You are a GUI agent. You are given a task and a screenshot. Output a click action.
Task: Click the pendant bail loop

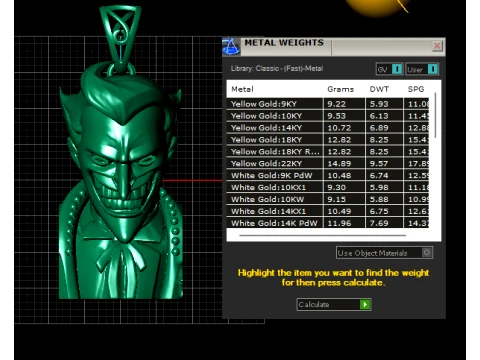pyautogui.click(x=121, y=38)
